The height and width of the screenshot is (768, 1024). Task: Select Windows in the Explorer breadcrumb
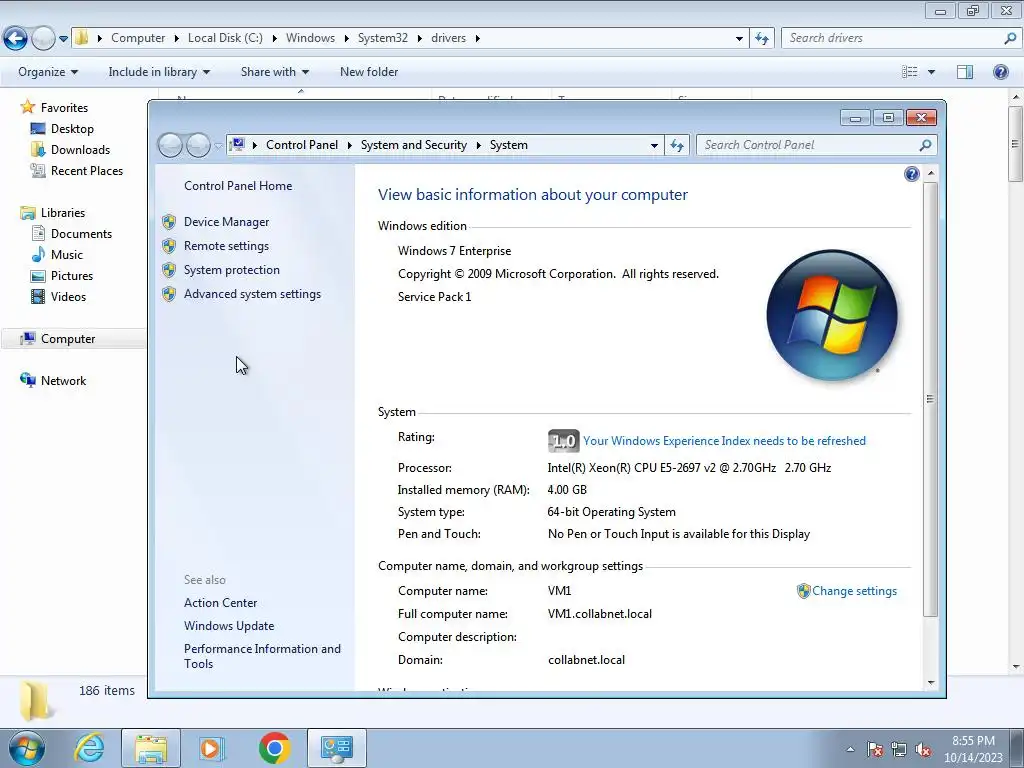310,38
